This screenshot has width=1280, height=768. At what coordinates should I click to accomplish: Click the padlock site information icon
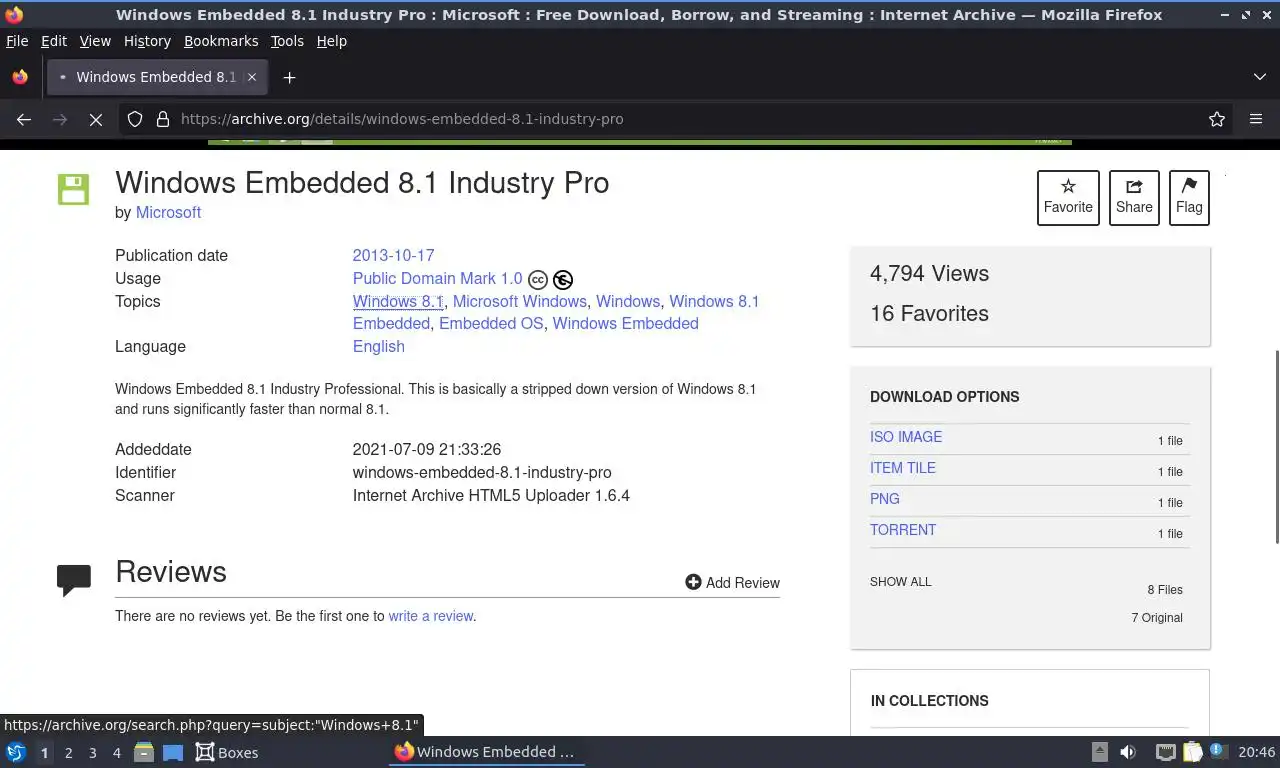click(x=163, y=119)
